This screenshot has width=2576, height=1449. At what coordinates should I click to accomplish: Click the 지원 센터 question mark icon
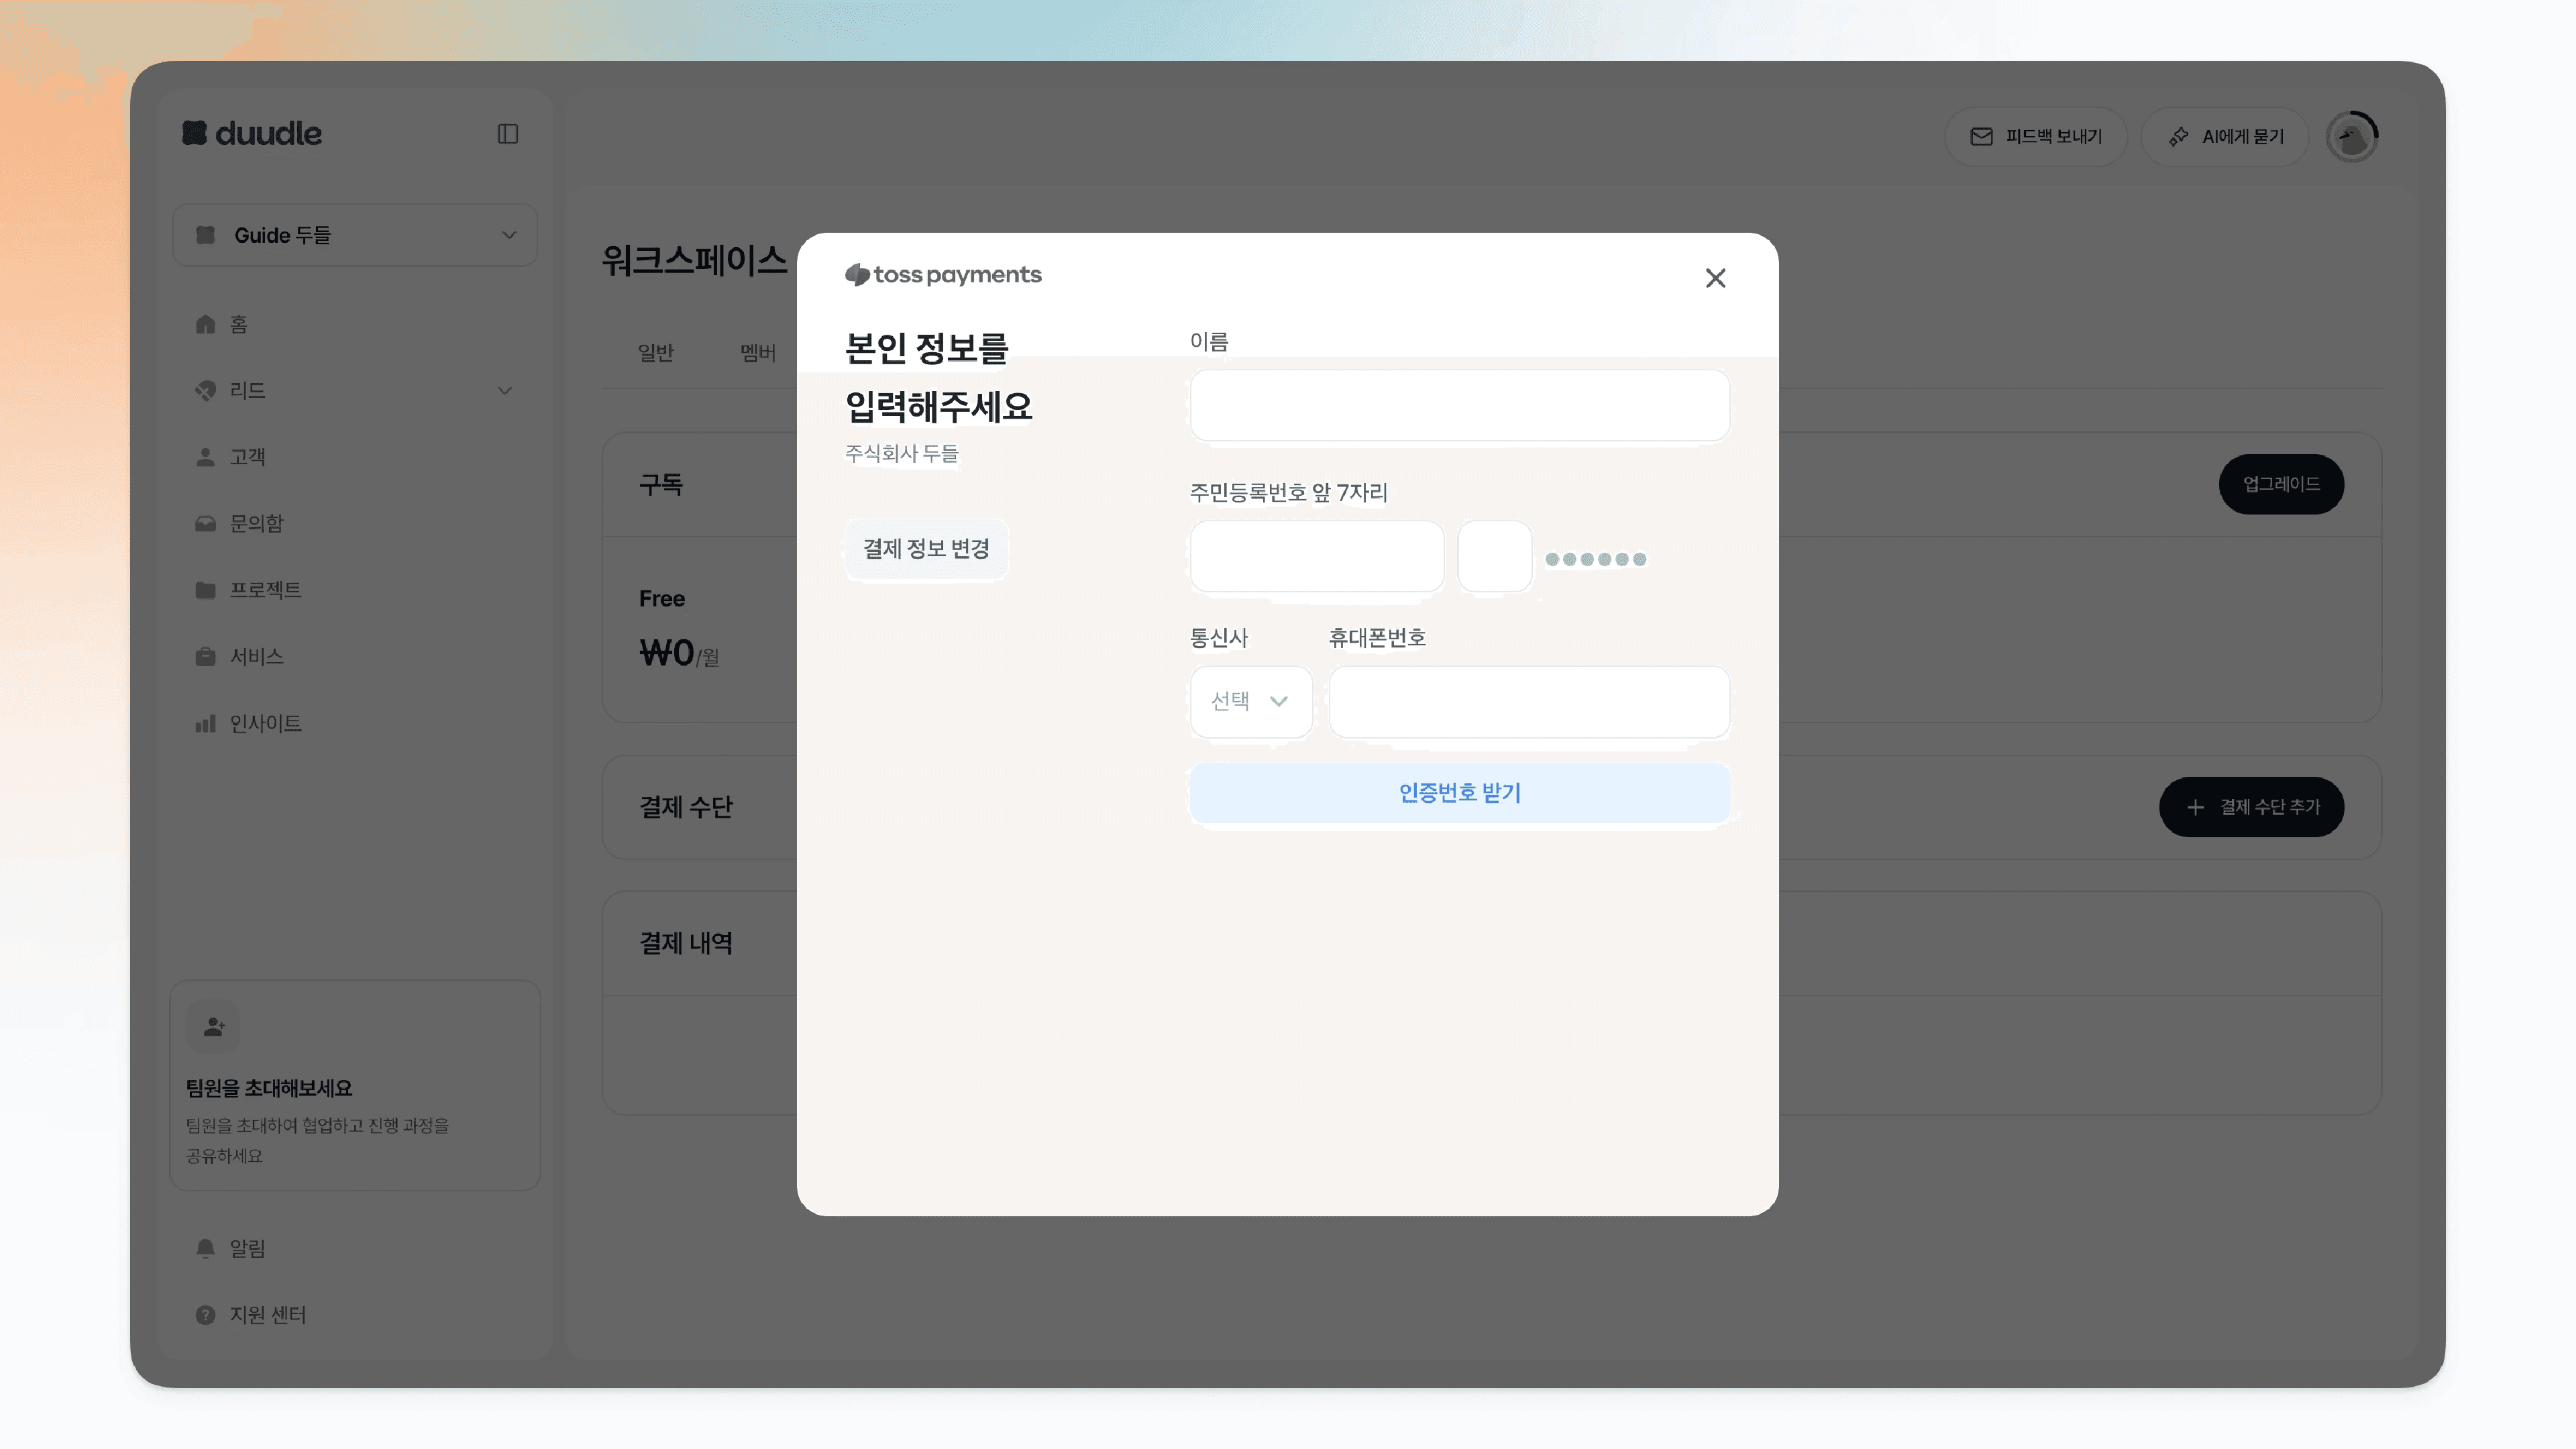click(x=205, y=1315)
